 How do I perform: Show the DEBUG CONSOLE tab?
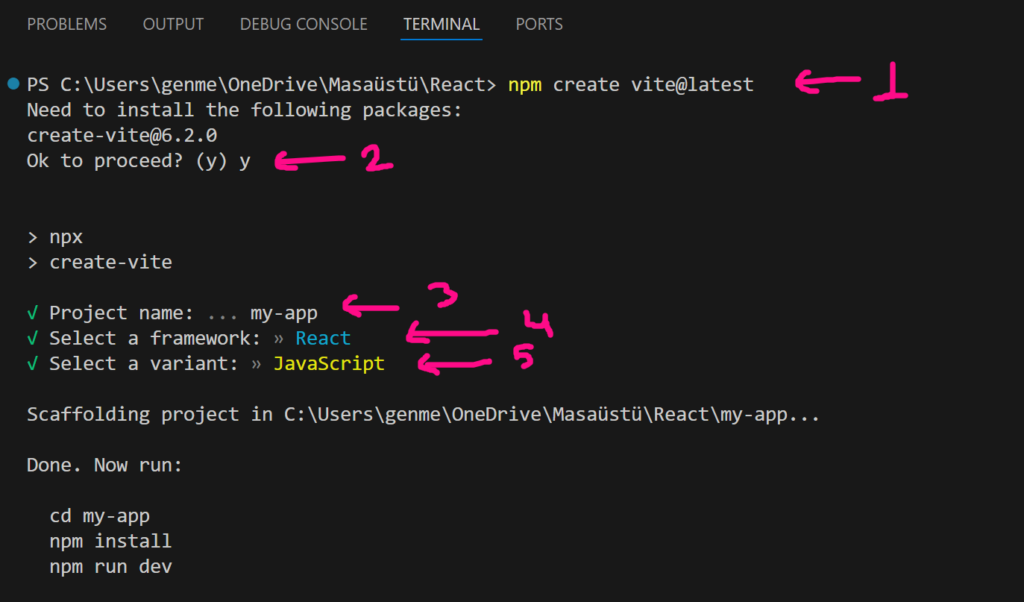[x=303, y=23]
